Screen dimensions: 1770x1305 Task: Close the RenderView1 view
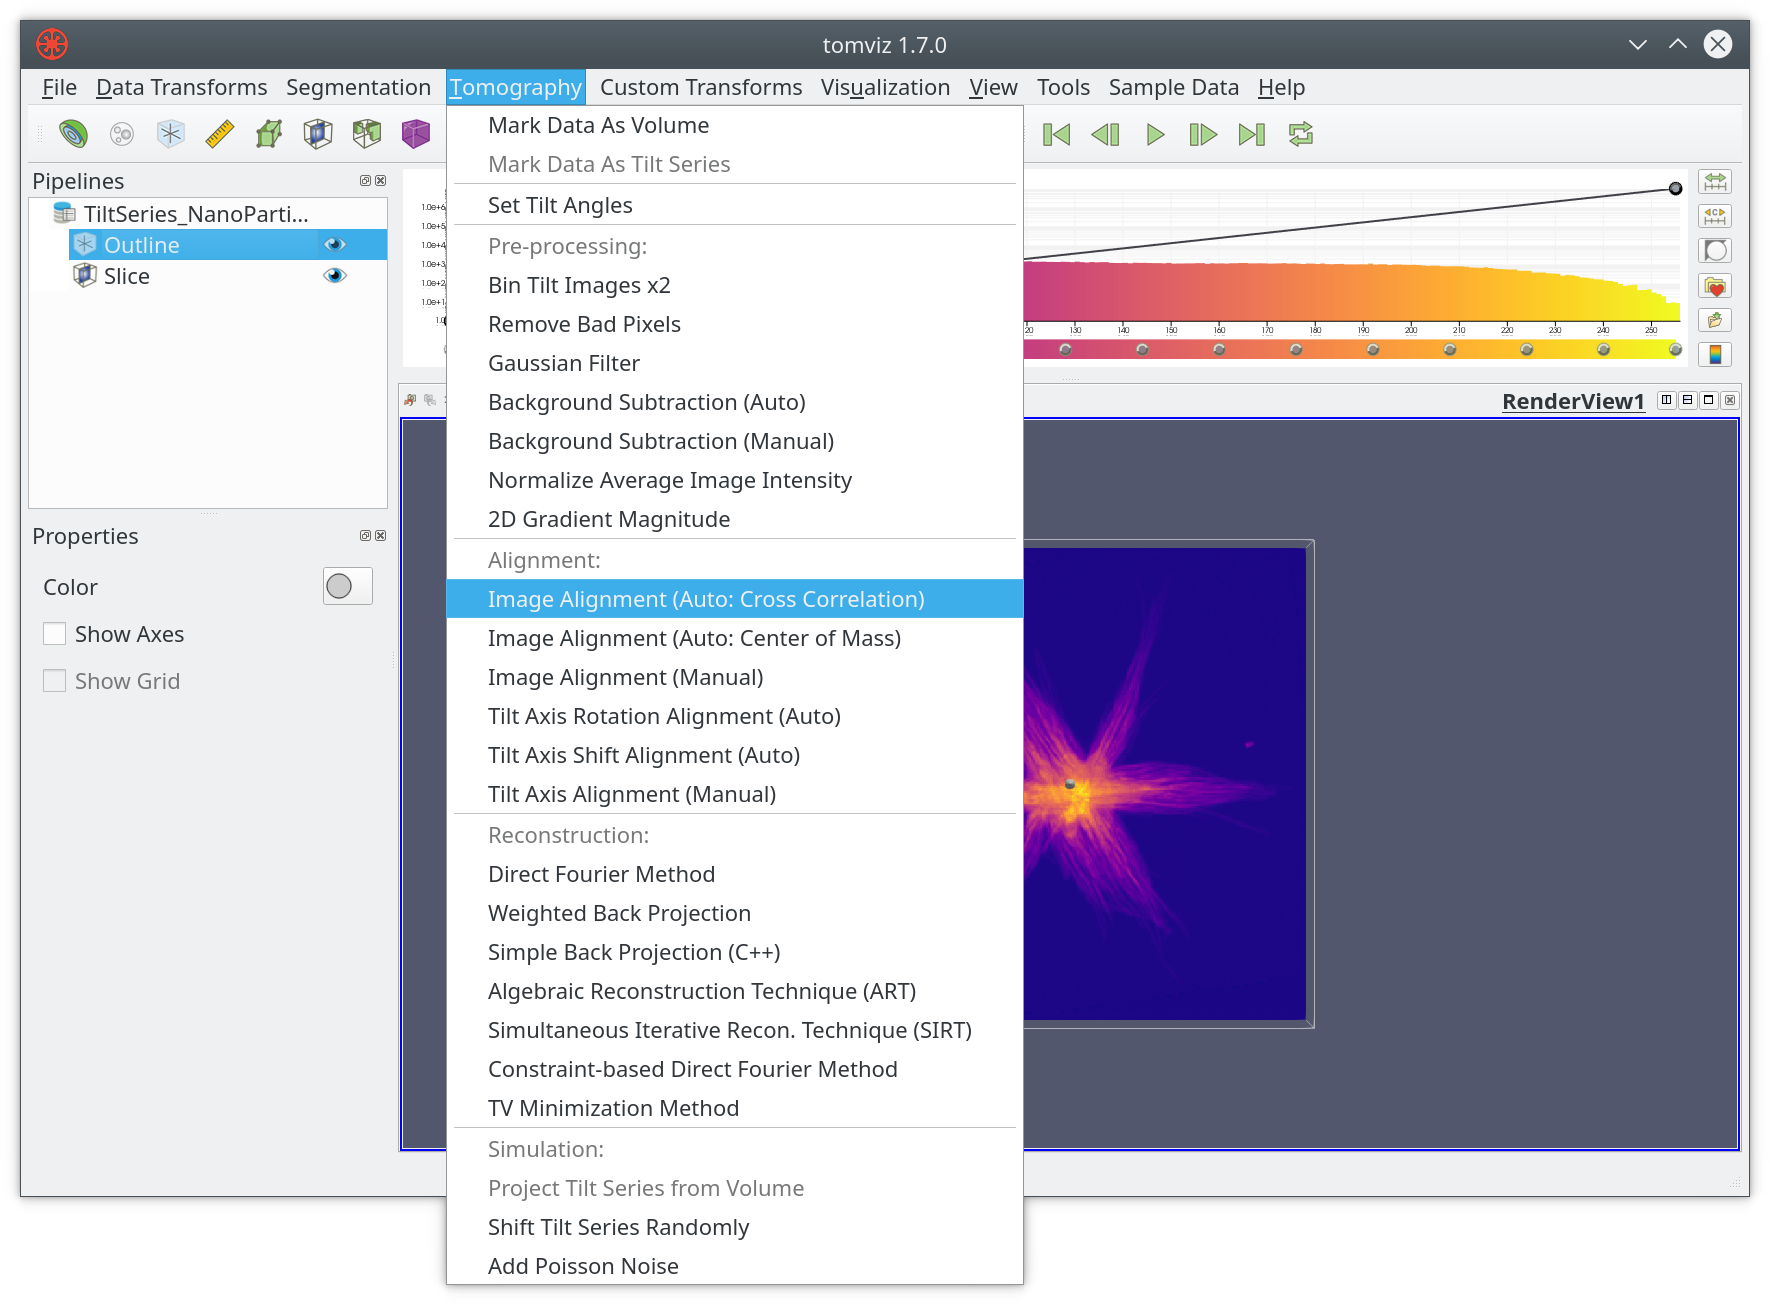point(1730,400)
